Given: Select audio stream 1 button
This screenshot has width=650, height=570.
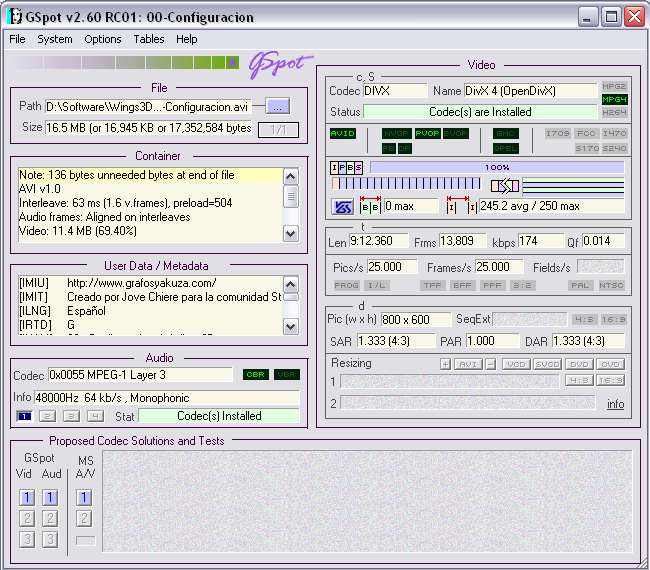Looking at the screenshot, I should [24, 416].
